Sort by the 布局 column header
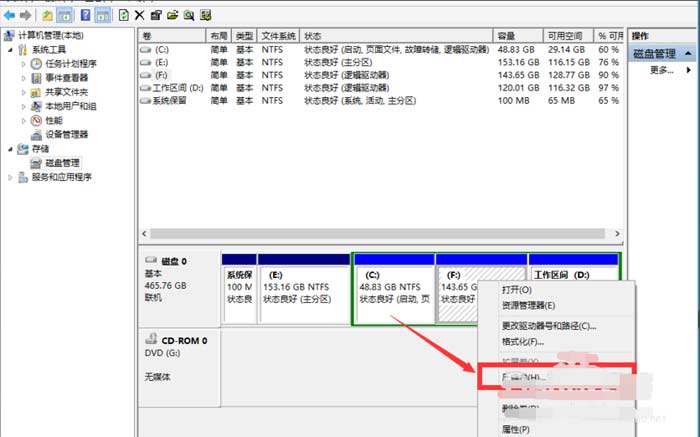The image size is (700, 437). 219,36
